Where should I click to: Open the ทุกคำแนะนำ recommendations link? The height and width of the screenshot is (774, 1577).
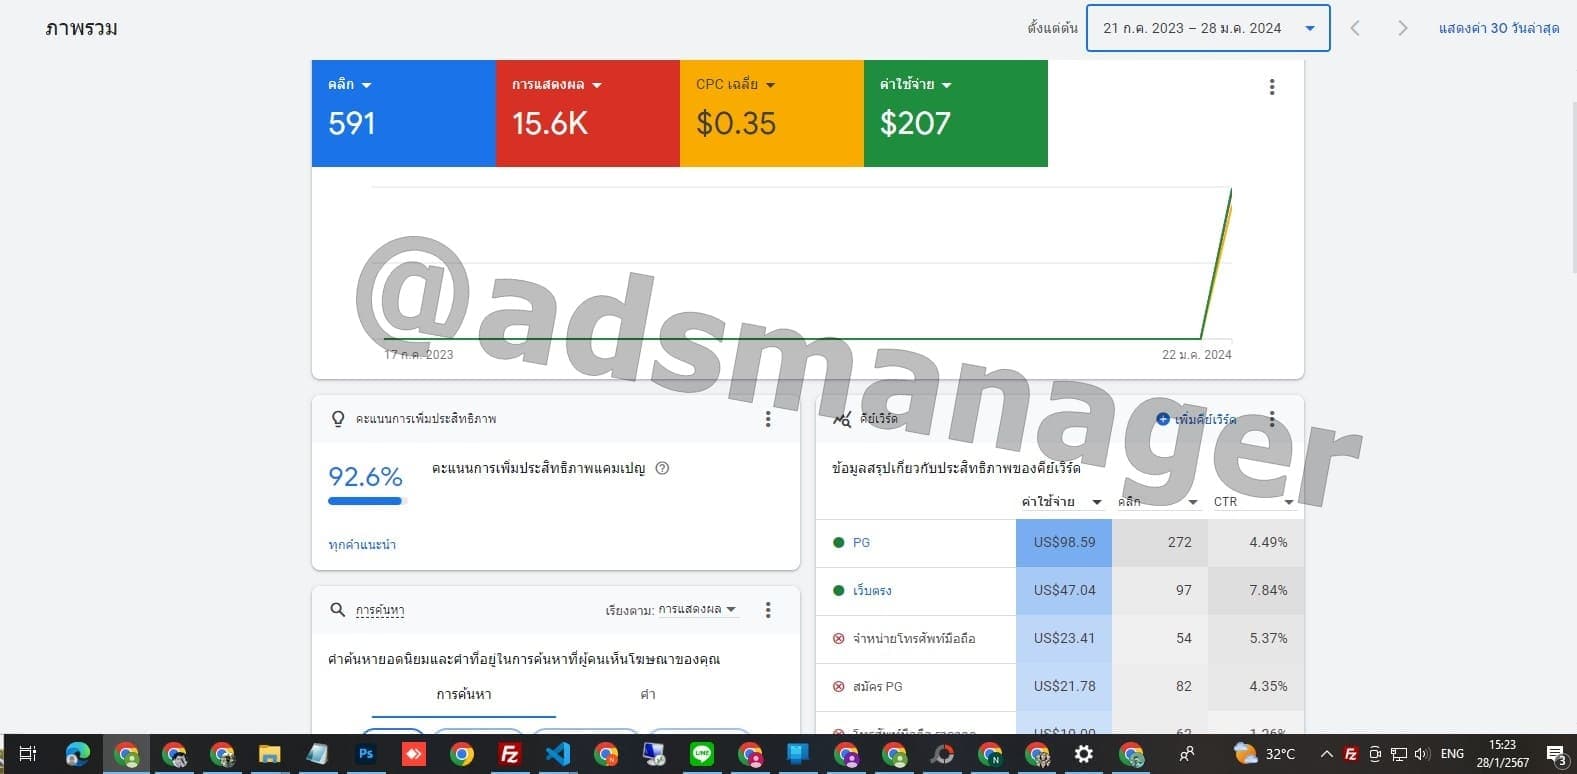tap(362, 545)
